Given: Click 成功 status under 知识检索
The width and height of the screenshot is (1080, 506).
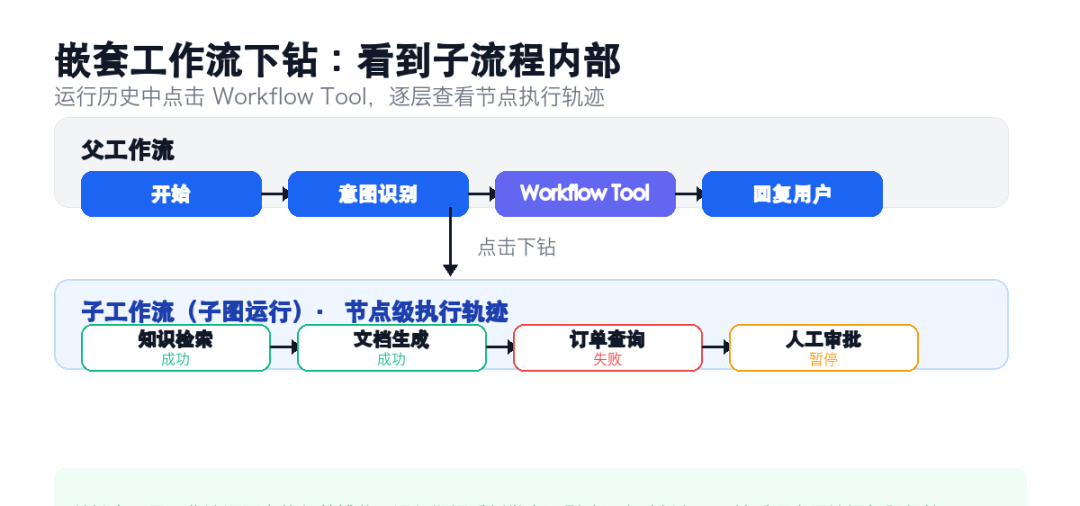Looking at the screenshot, I should pyautogui.click(x=176, y=359).
